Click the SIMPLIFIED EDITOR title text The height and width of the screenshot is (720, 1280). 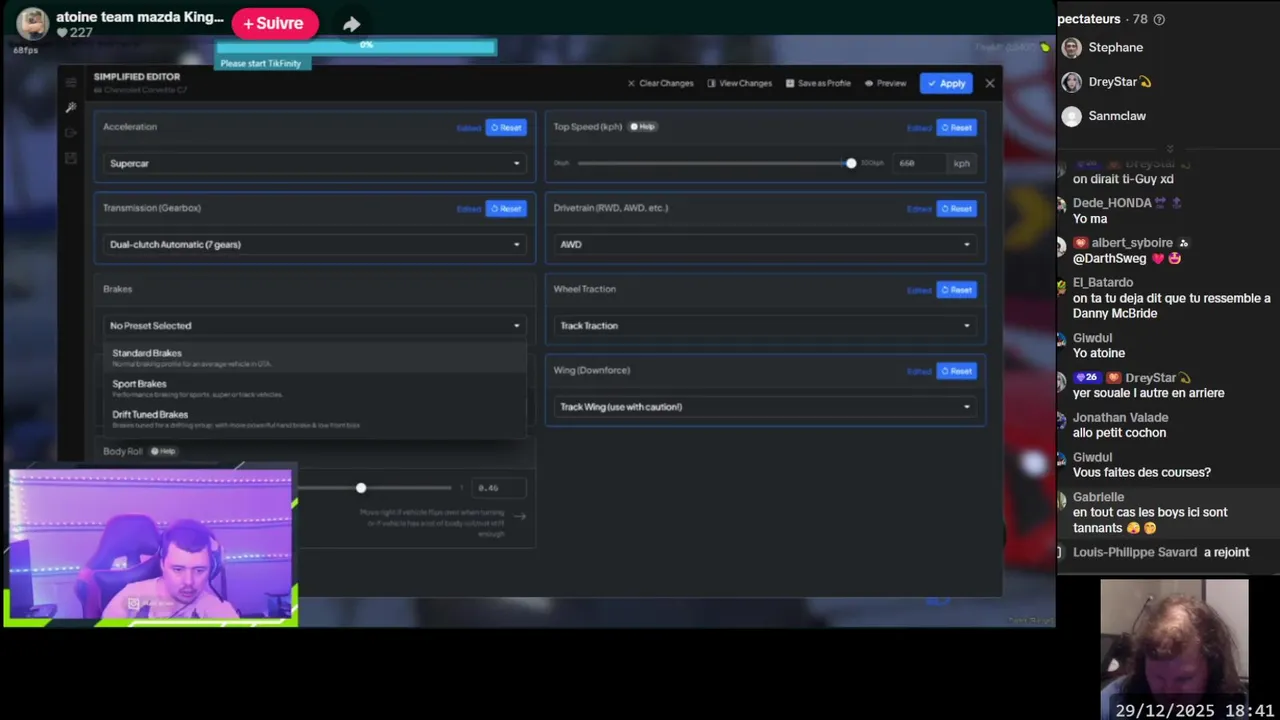click(137, 77)
